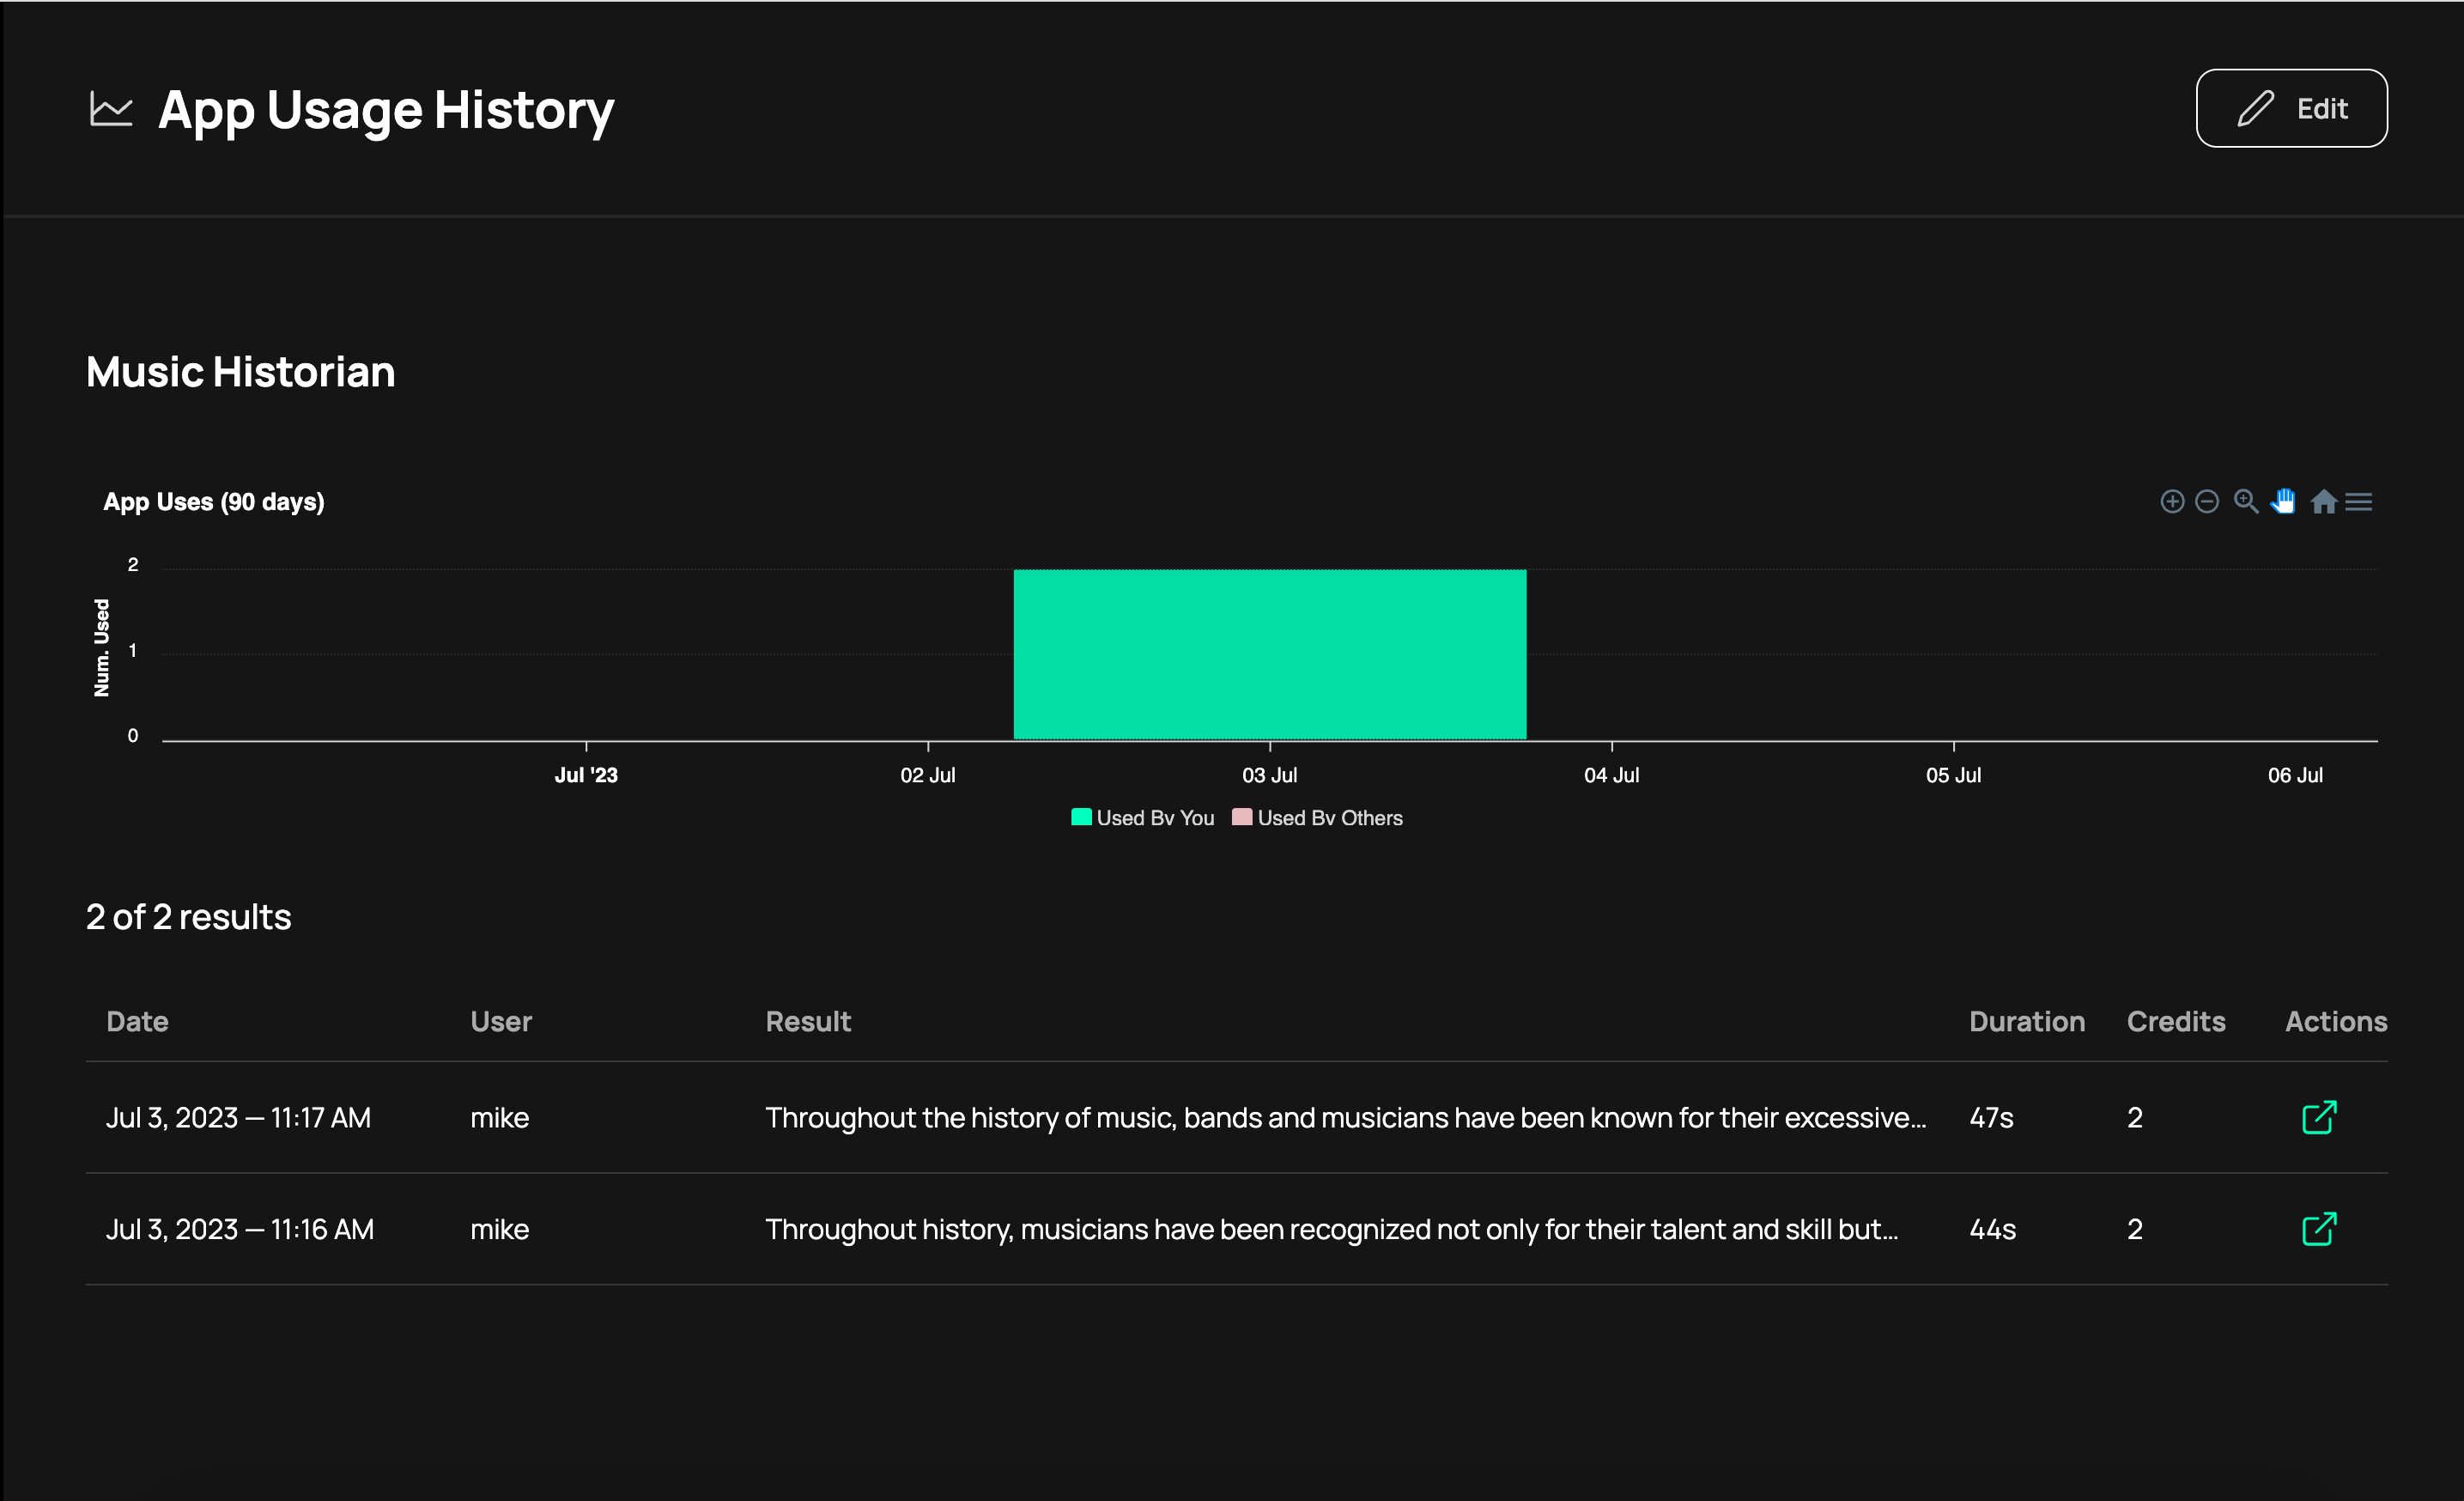Click the green bar for 03 Jul
This screenshot has height=1501, width=2464.
(x=1269, y=654)
